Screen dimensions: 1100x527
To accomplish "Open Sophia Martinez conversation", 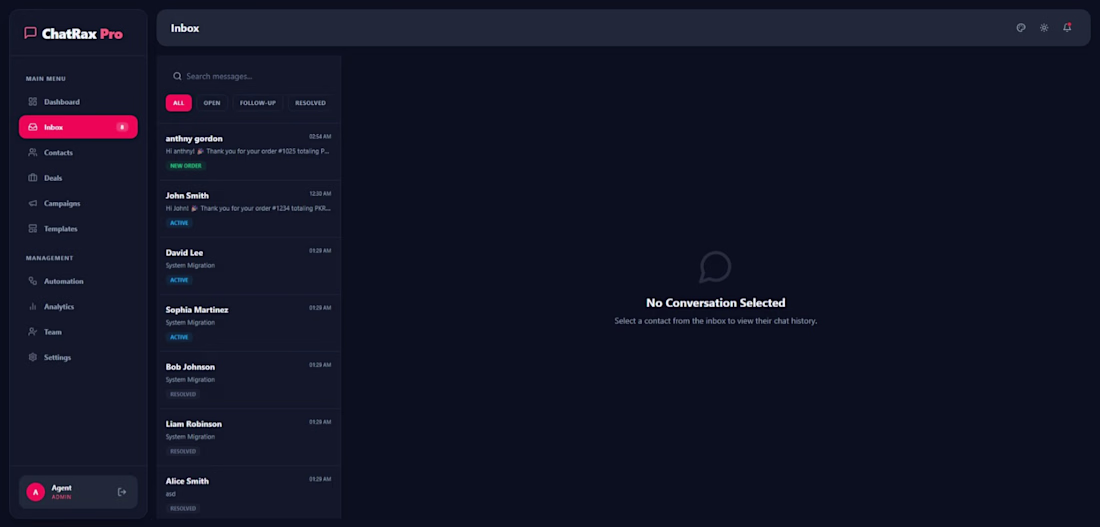I will (249, 323).
